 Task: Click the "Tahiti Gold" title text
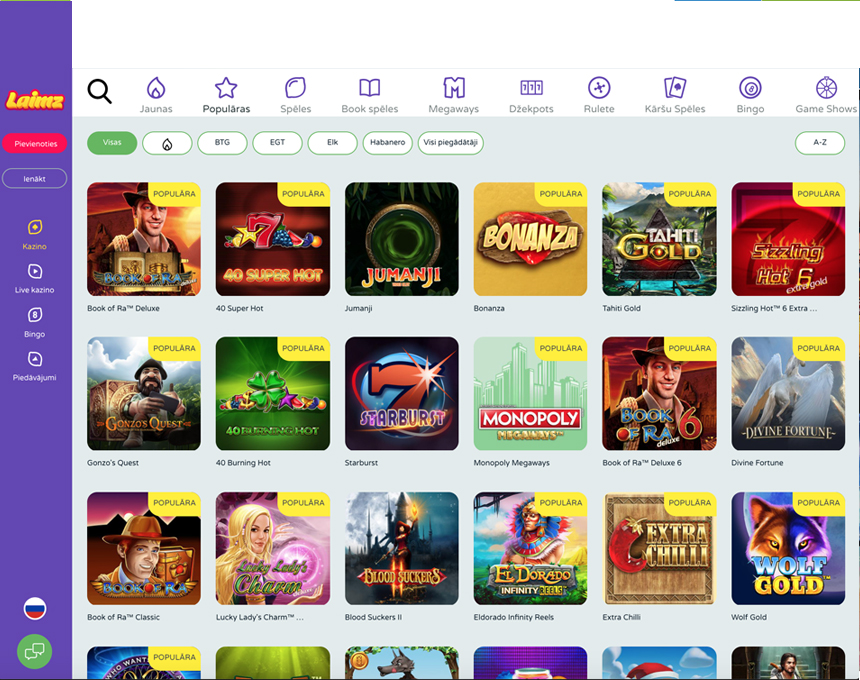(621, 308)
